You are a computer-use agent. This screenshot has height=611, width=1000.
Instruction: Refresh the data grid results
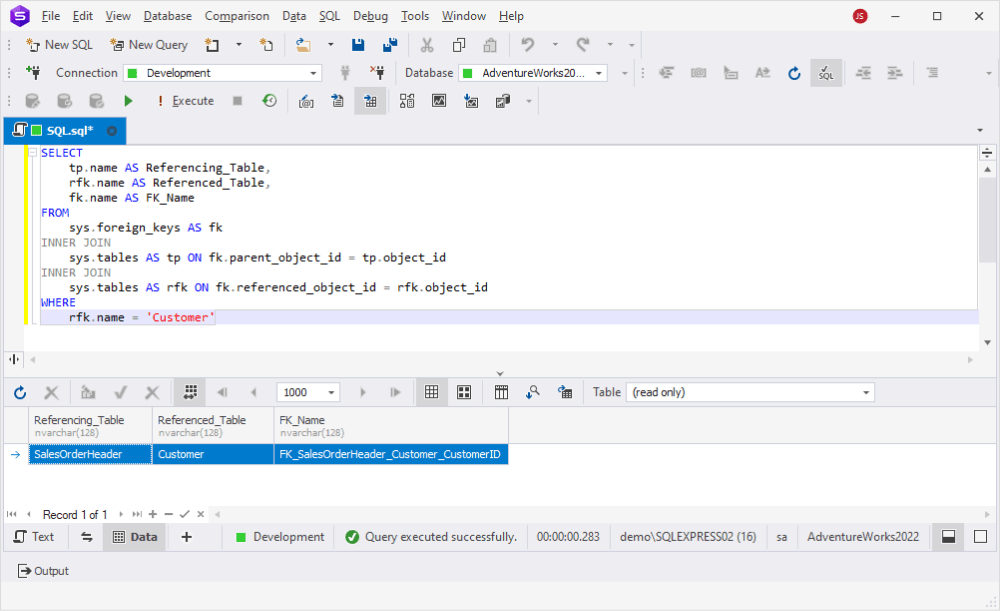pyautogui.click(x=20, y=392)
